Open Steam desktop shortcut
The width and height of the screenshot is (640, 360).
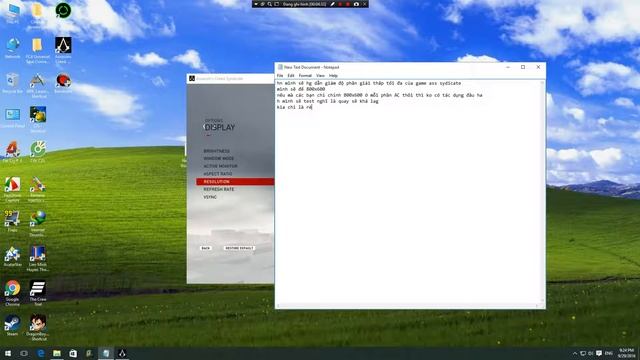(x=12, y=325)
